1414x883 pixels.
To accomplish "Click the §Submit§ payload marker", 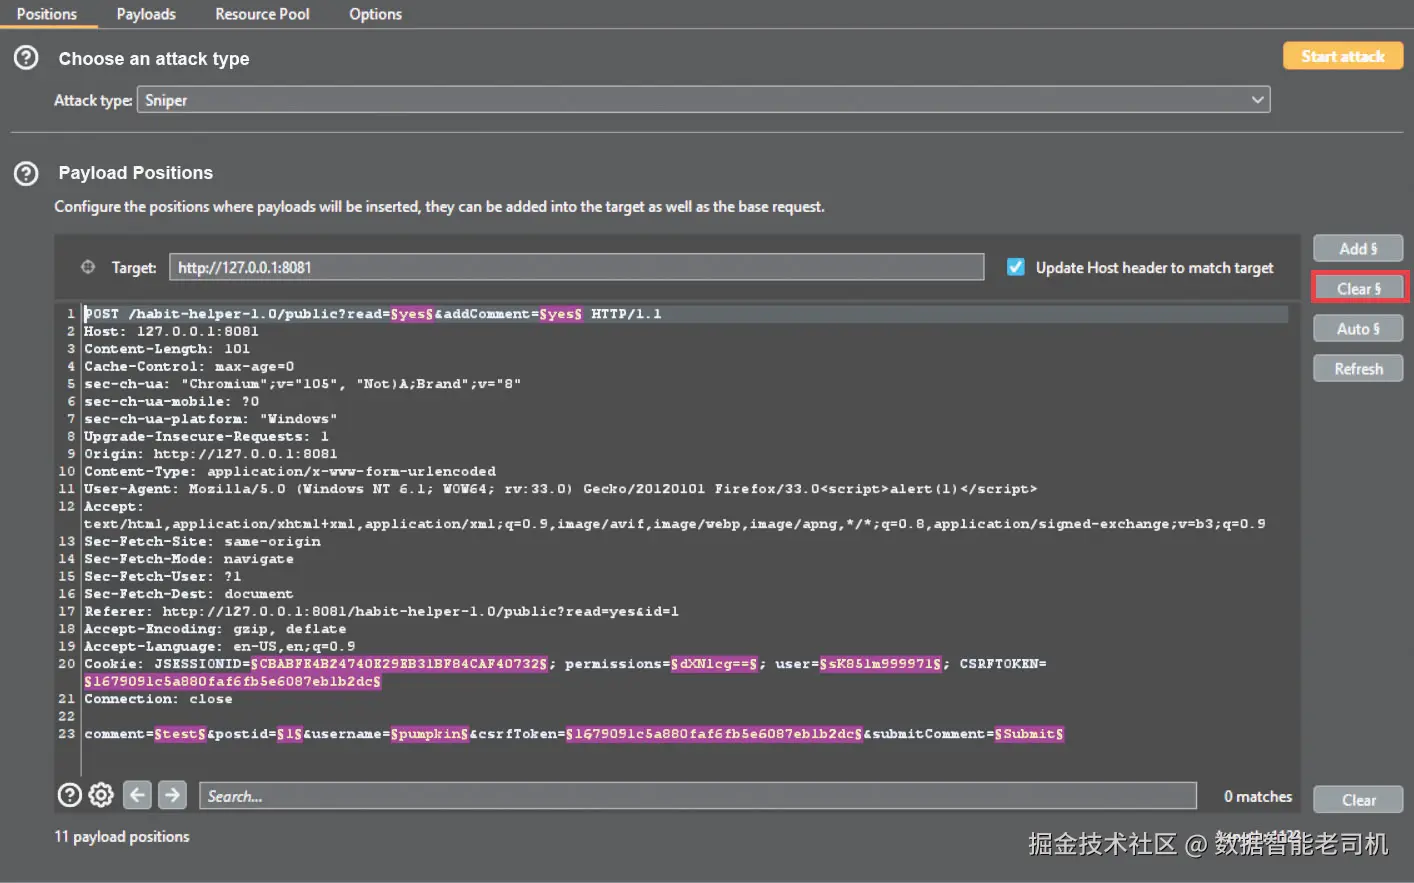I will (x=1029, y=734).
